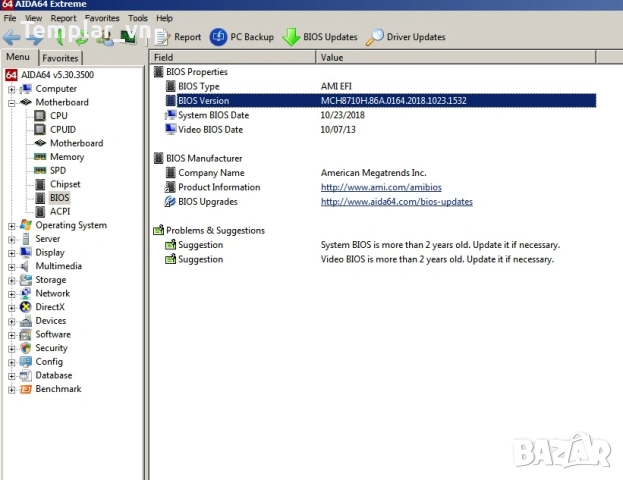Open the File menu
623x480 pixels.
[x=10, y=18]
